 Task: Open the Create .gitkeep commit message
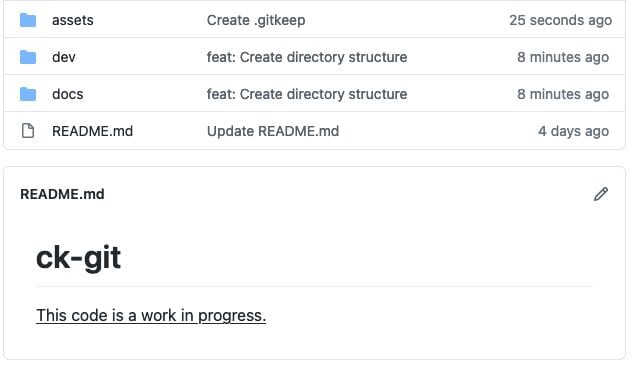256,20
